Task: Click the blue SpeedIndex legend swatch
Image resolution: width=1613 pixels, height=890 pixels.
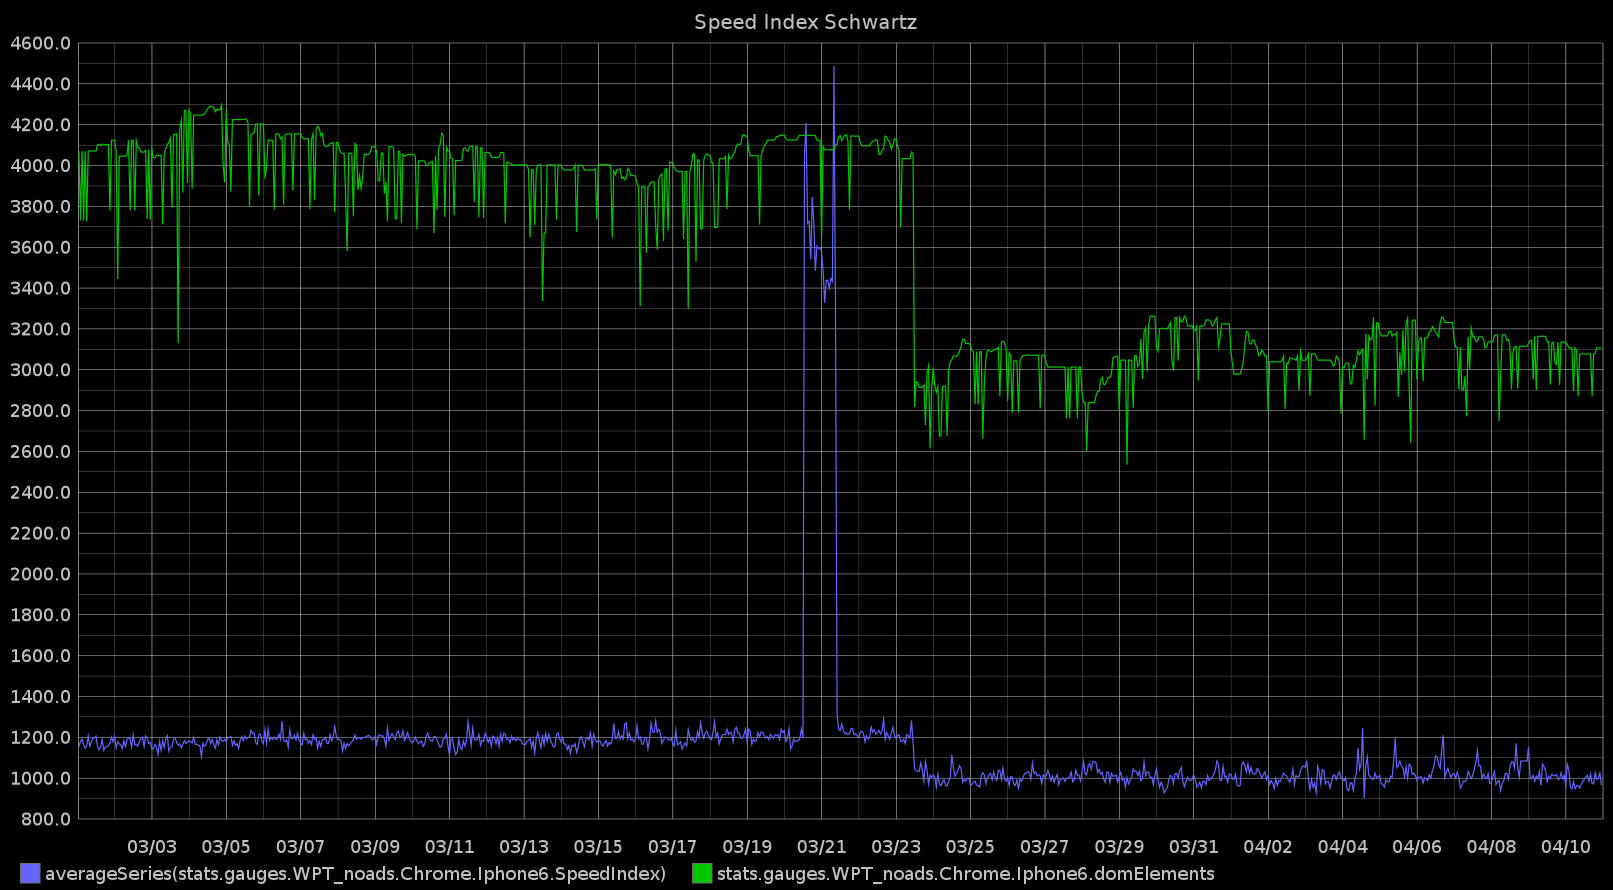Action: pos(30,873)
